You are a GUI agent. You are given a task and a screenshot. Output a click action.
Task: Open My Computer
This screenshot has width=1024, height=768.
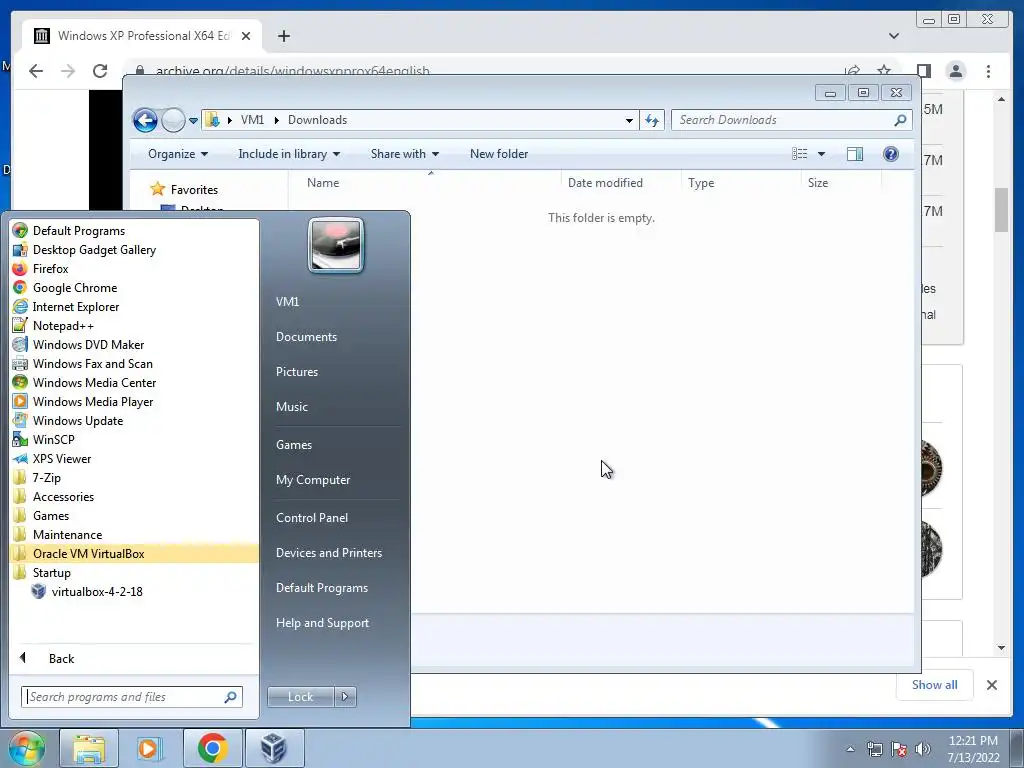point(313,479)
